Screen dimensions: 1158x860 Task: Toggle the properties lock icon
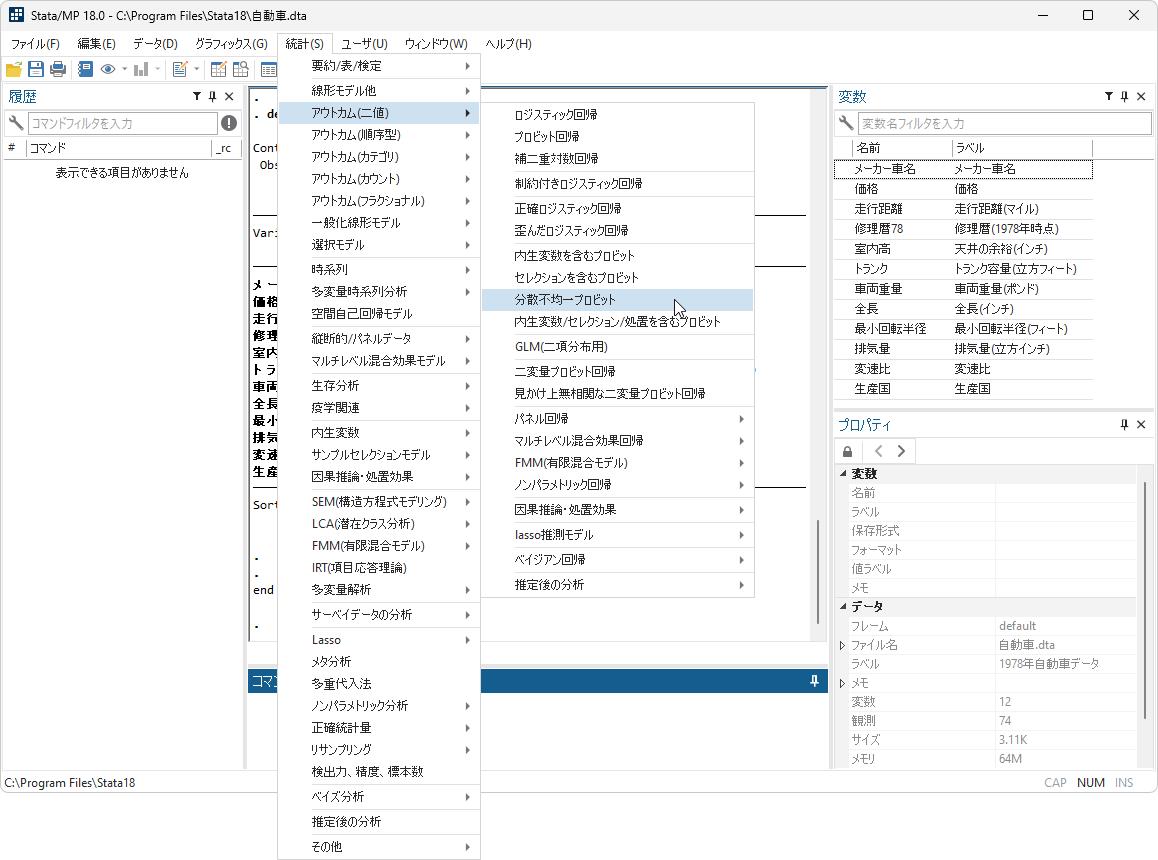tap(848, 451)
